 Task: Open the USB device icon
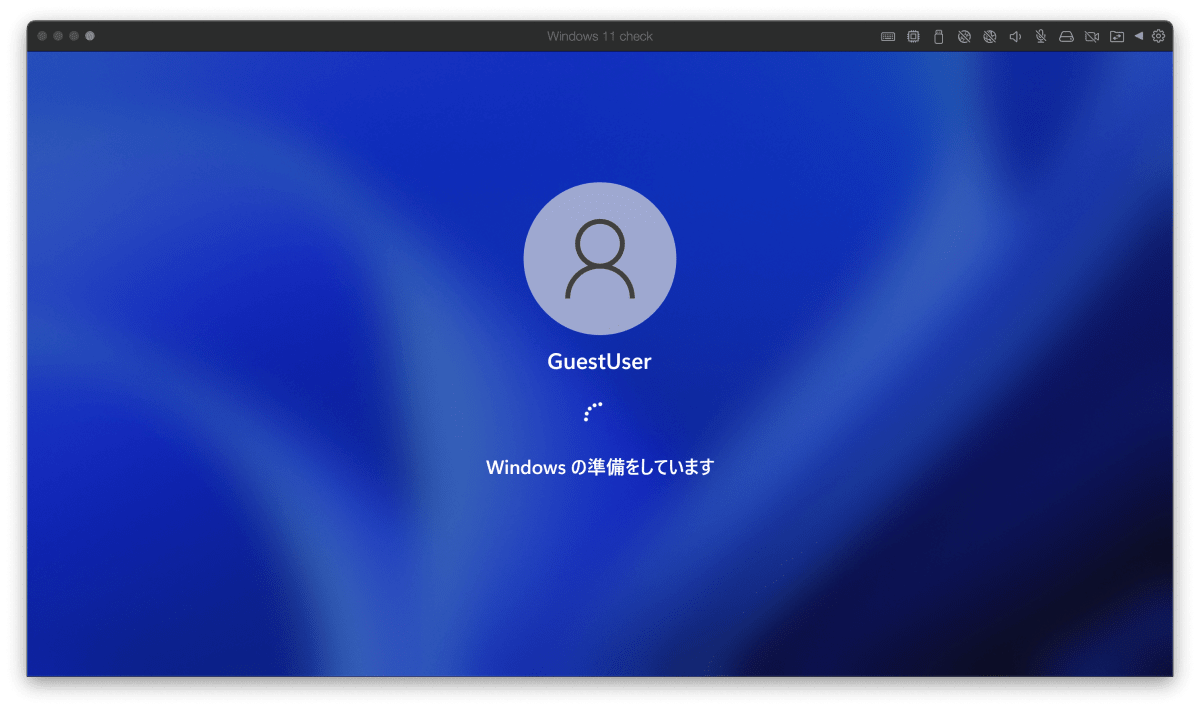click(938, 36)
